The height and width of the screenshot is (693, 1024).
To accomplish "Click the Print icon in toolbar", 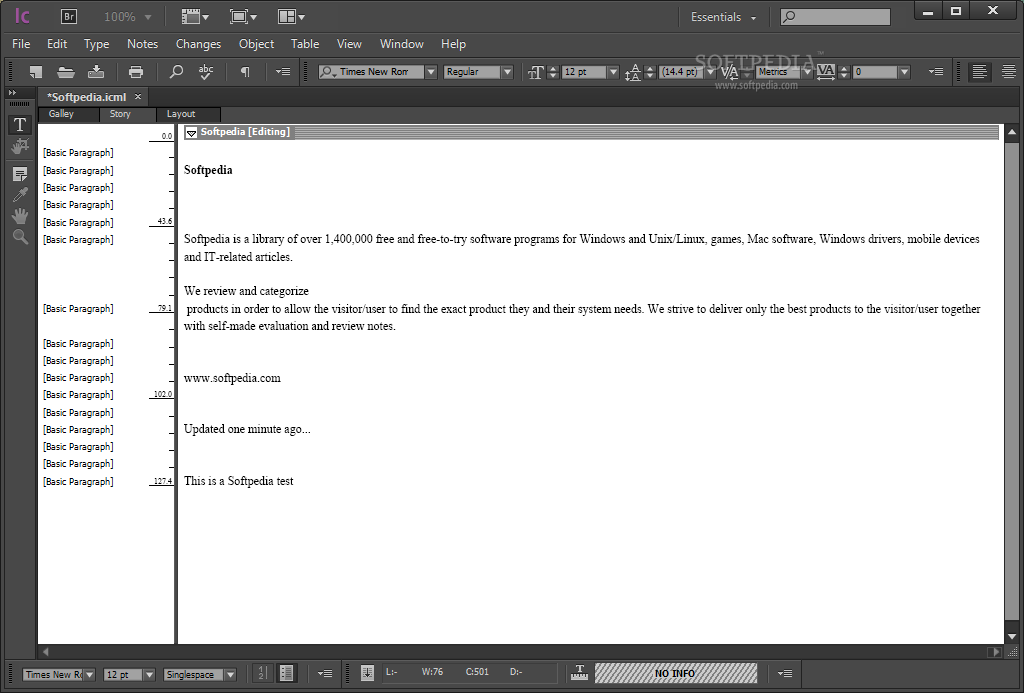I will pyautogui.click(x=136, y=72).
